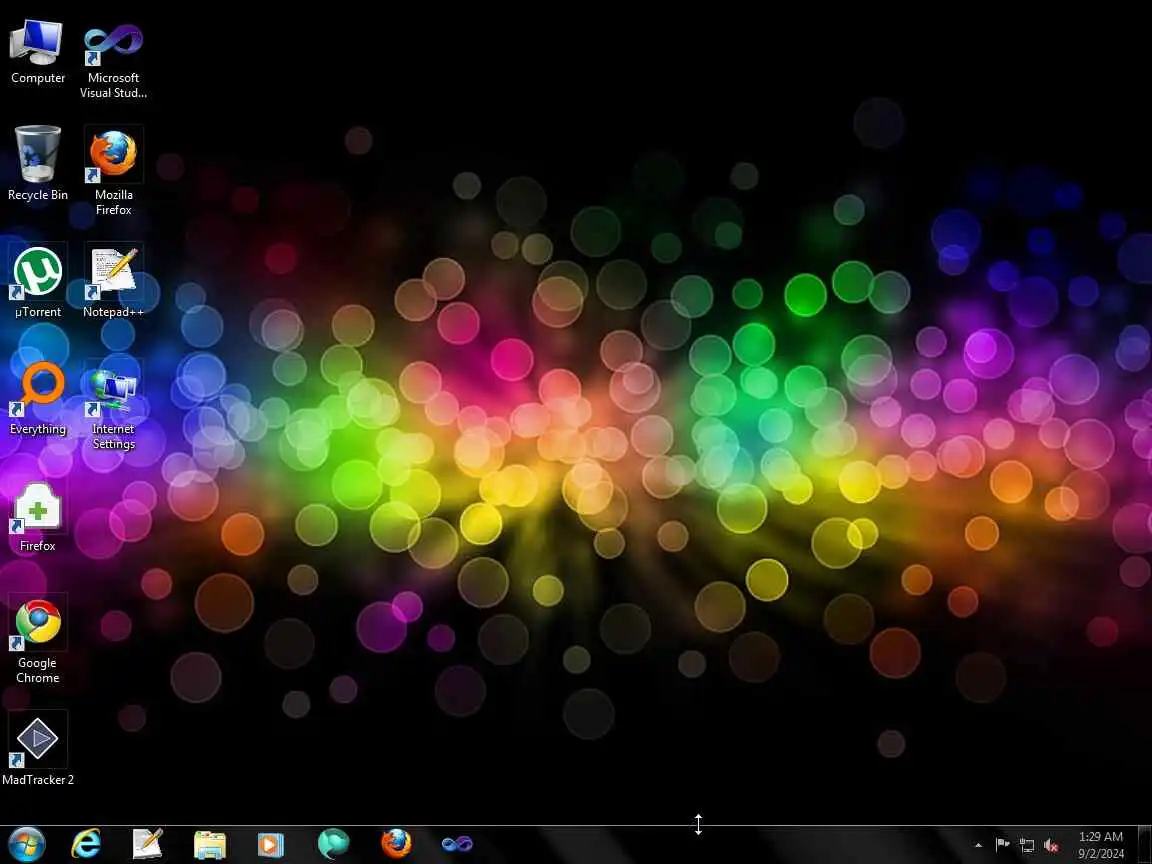Launch Windows Media Player from the taskbar
This screenshot has width=1152, height=864.
click(x=271, y=844)
